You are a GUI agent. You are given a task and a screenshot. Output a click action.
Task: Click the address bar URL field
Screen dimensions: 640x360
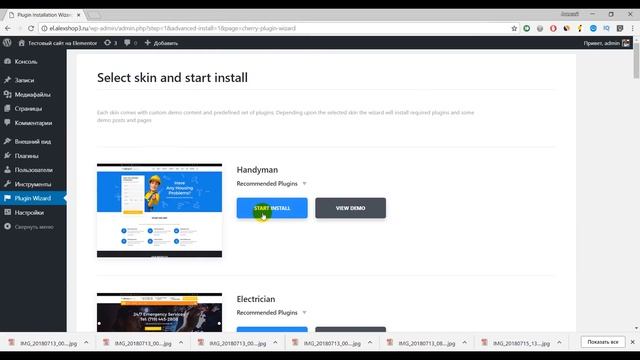pos(273,28)
